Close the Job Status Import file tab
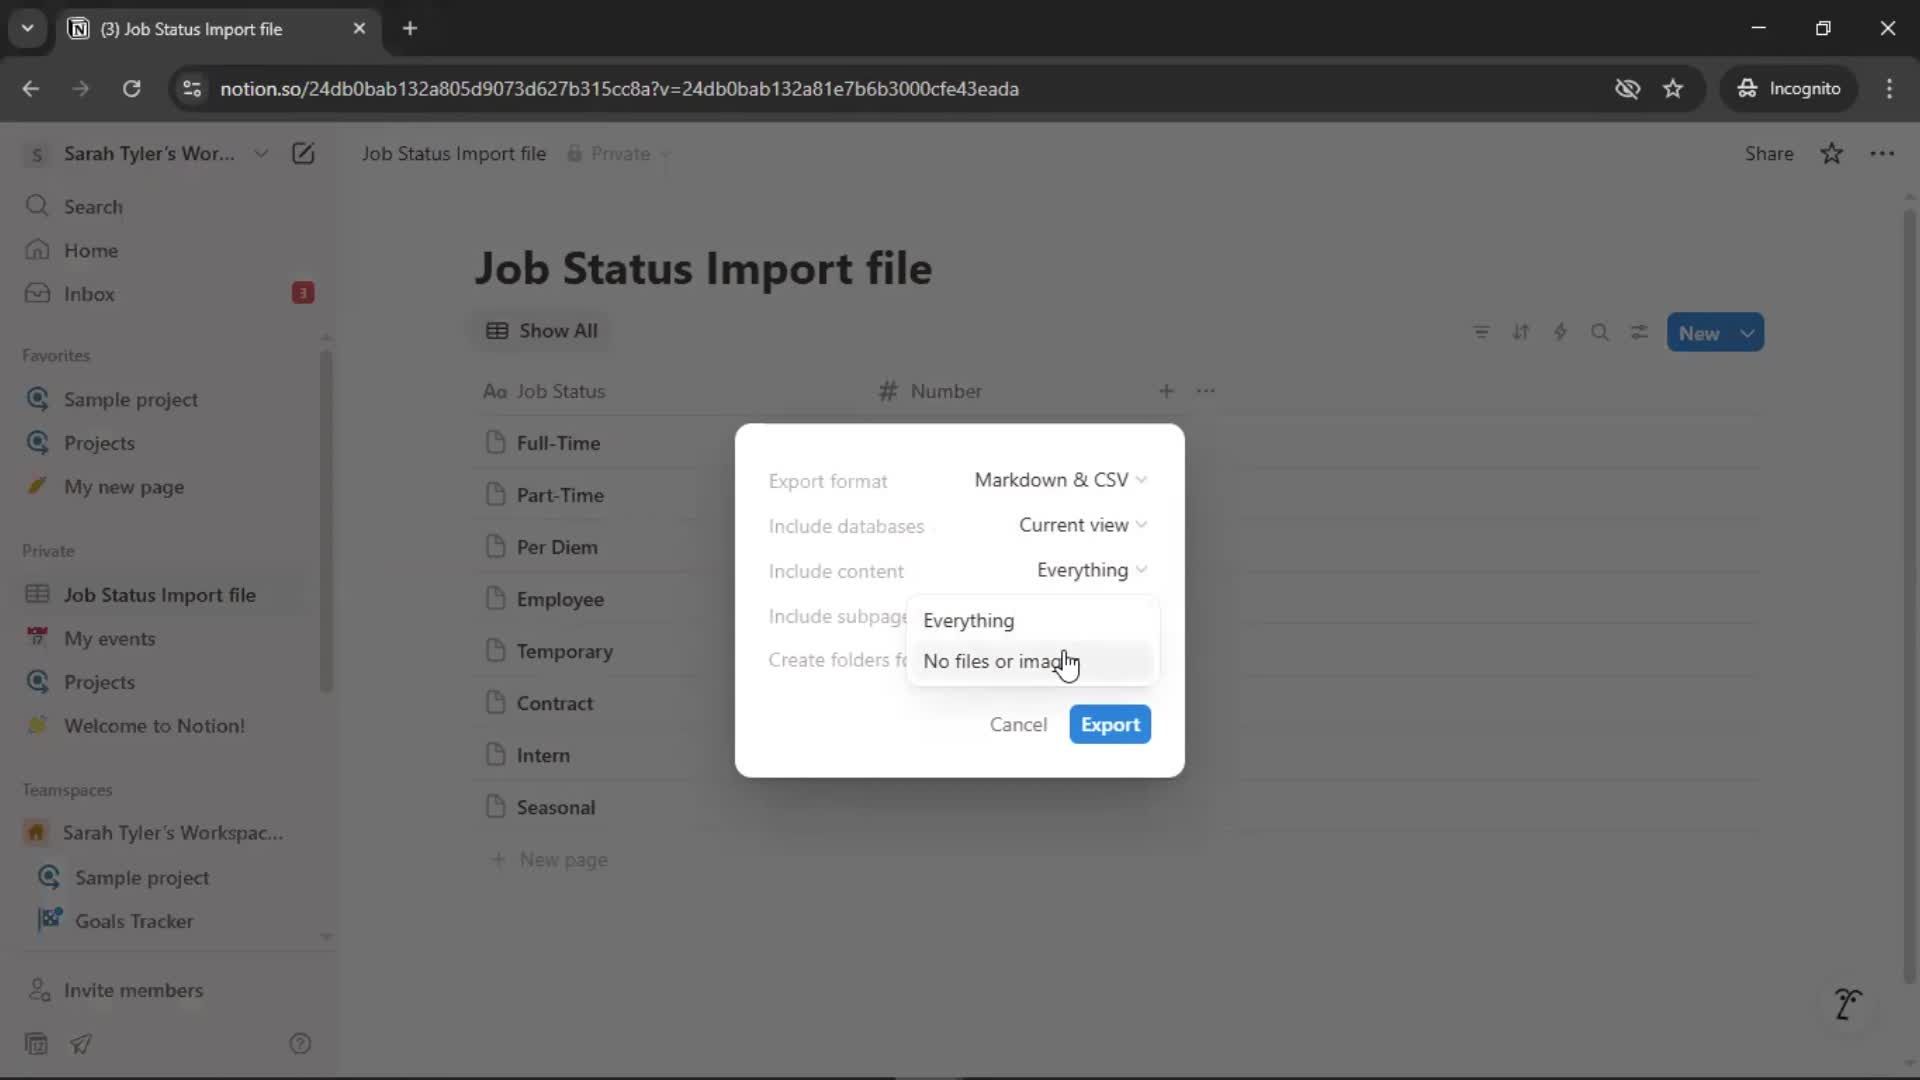Screen dimensions: 1920x1080 (359, 28)
